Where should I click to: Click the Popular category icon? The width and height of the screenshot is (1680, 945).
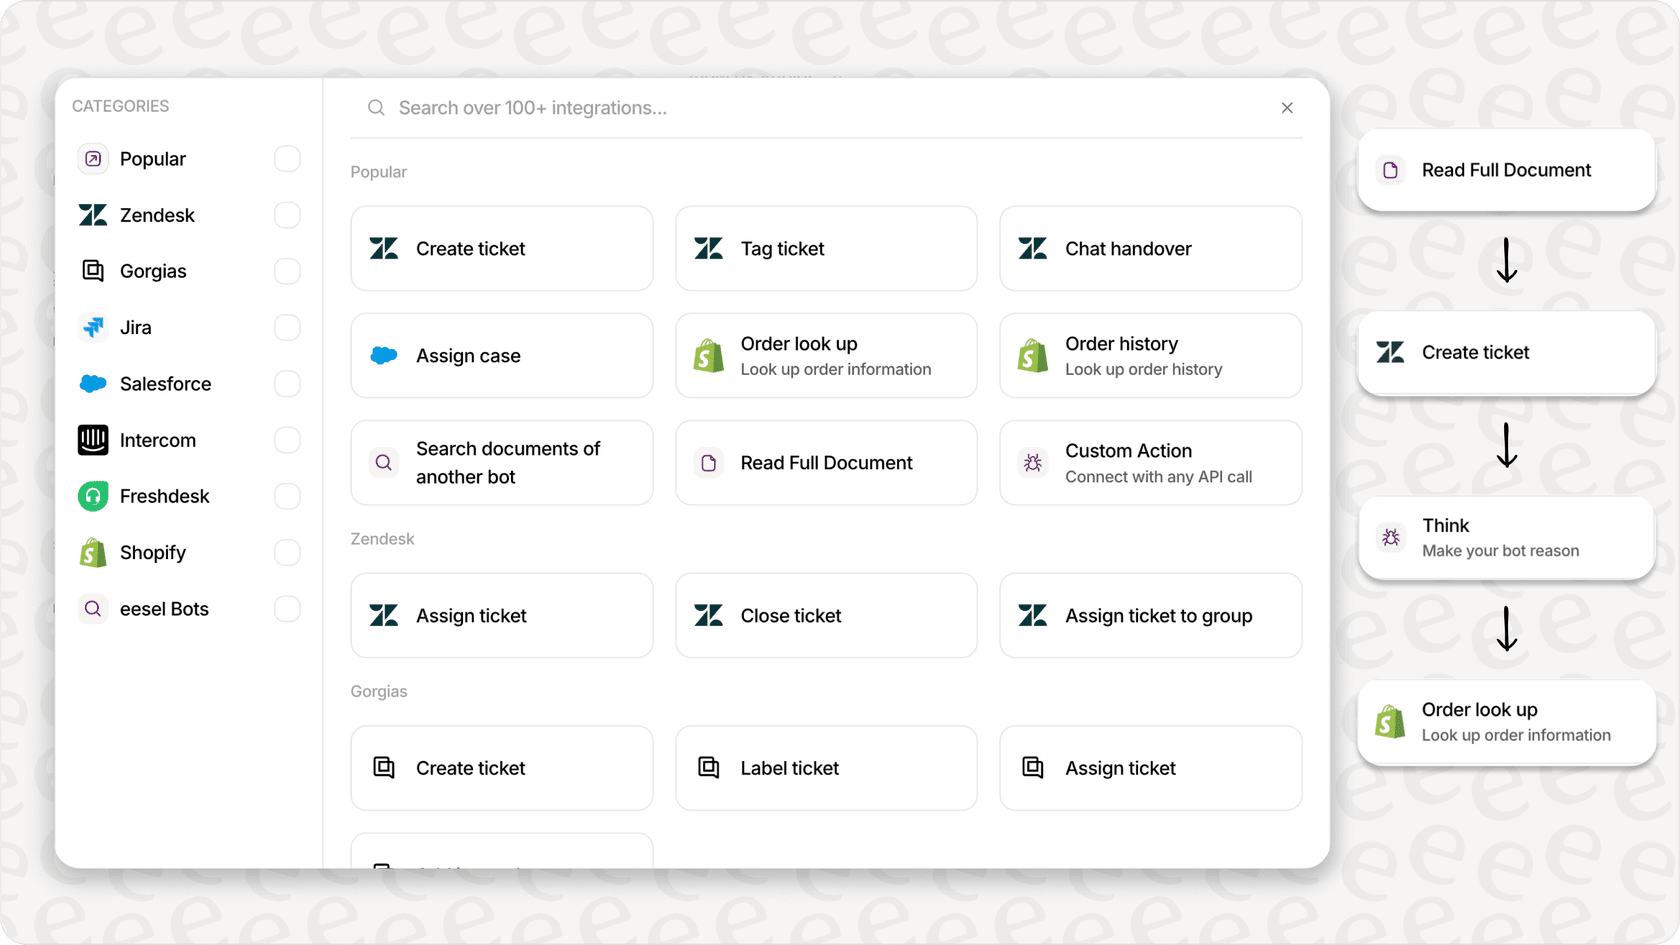pyautogui.click(x=93, y=159)
